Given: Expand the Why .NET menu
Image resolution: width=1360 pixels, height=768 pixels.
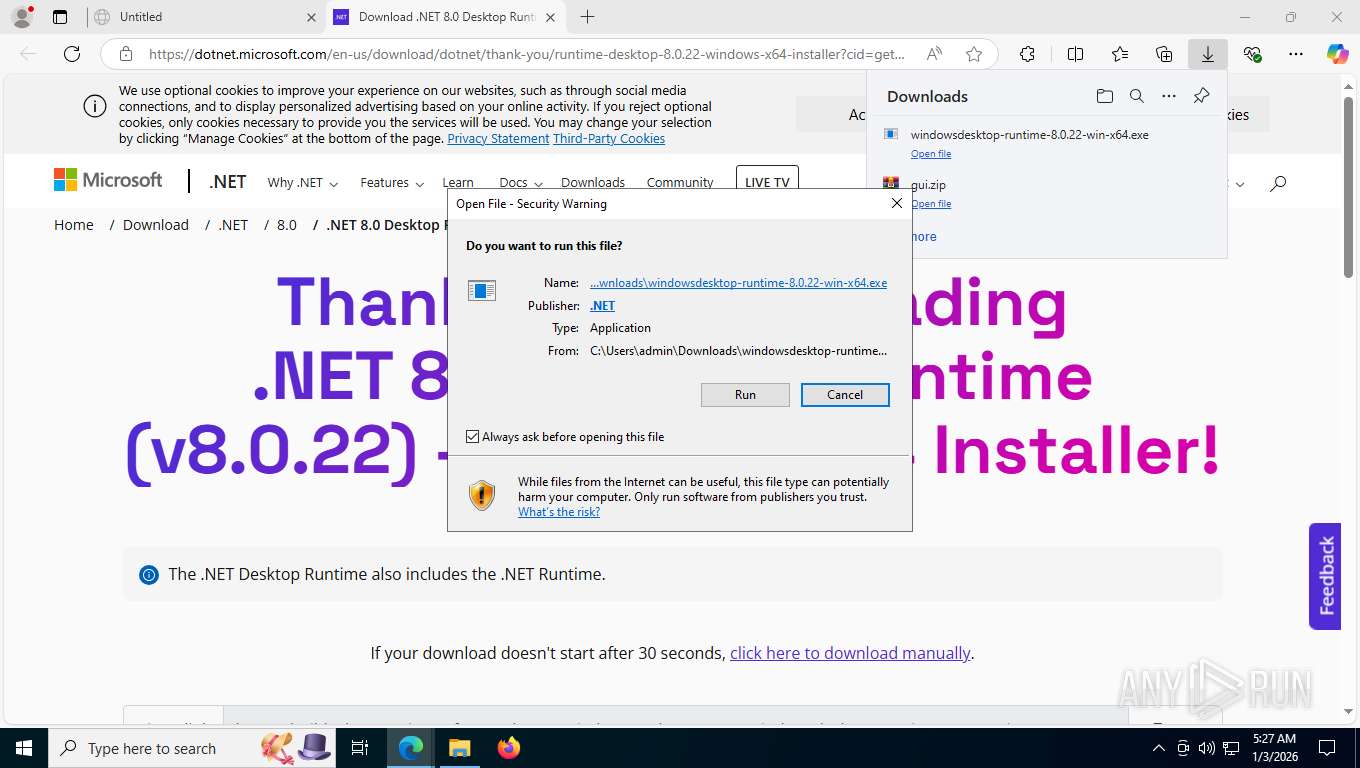Looking at the screenshot, I should [x=303, y=183].
